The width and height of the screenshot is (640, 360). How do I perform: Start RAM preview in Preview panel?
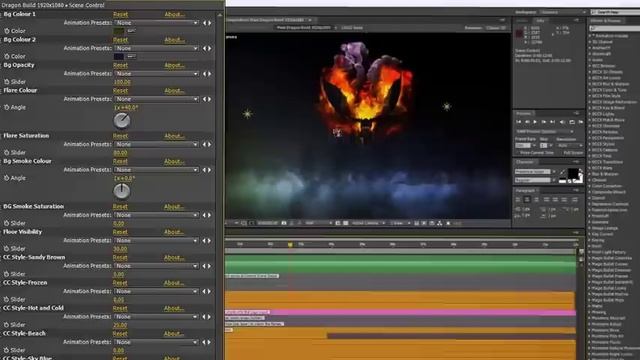click(580, 122)
